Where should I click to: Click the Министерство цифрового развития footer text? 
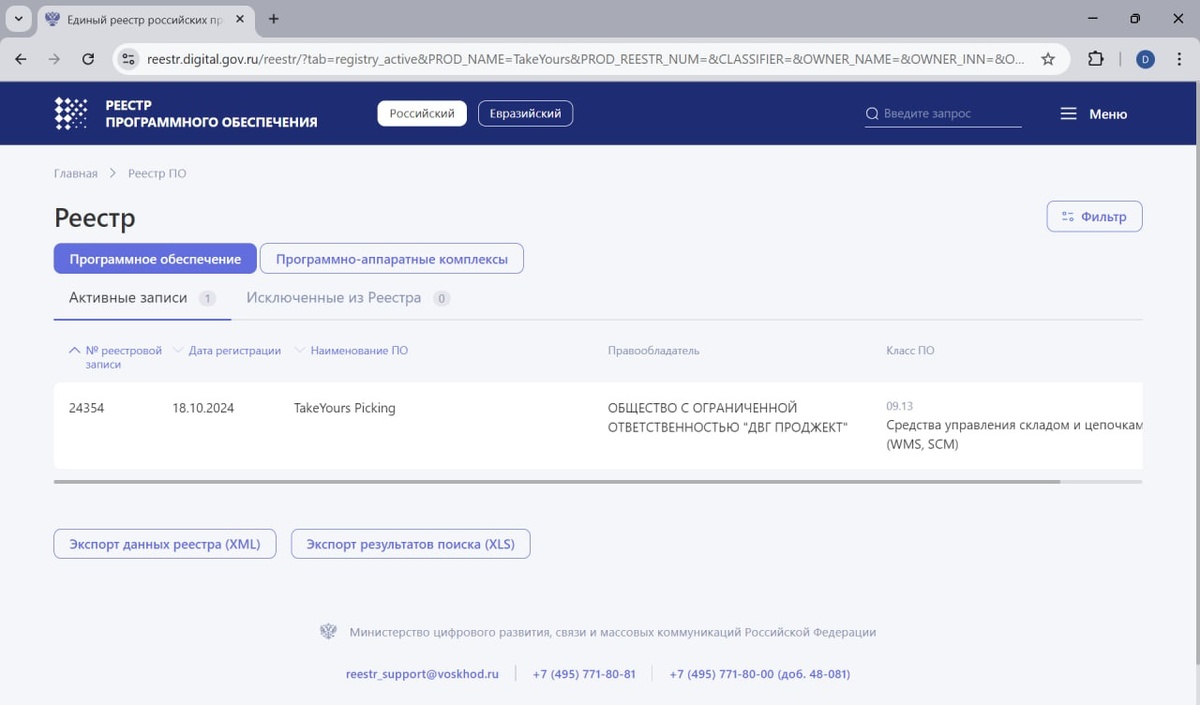pos(613,633)
